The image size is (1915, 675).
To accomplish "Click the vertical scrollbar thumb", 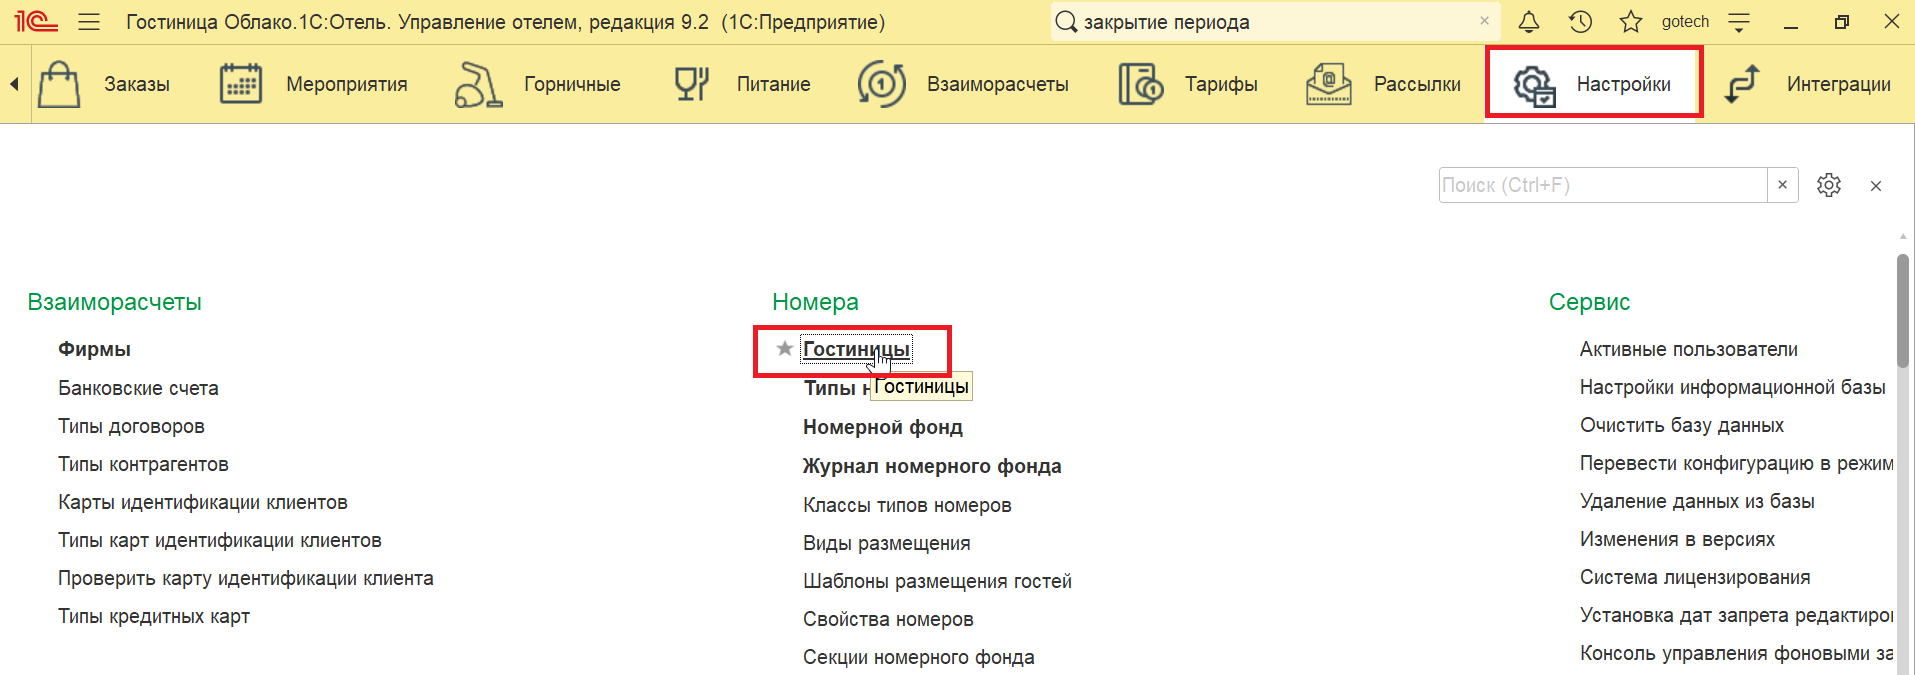I will 1903,310.
